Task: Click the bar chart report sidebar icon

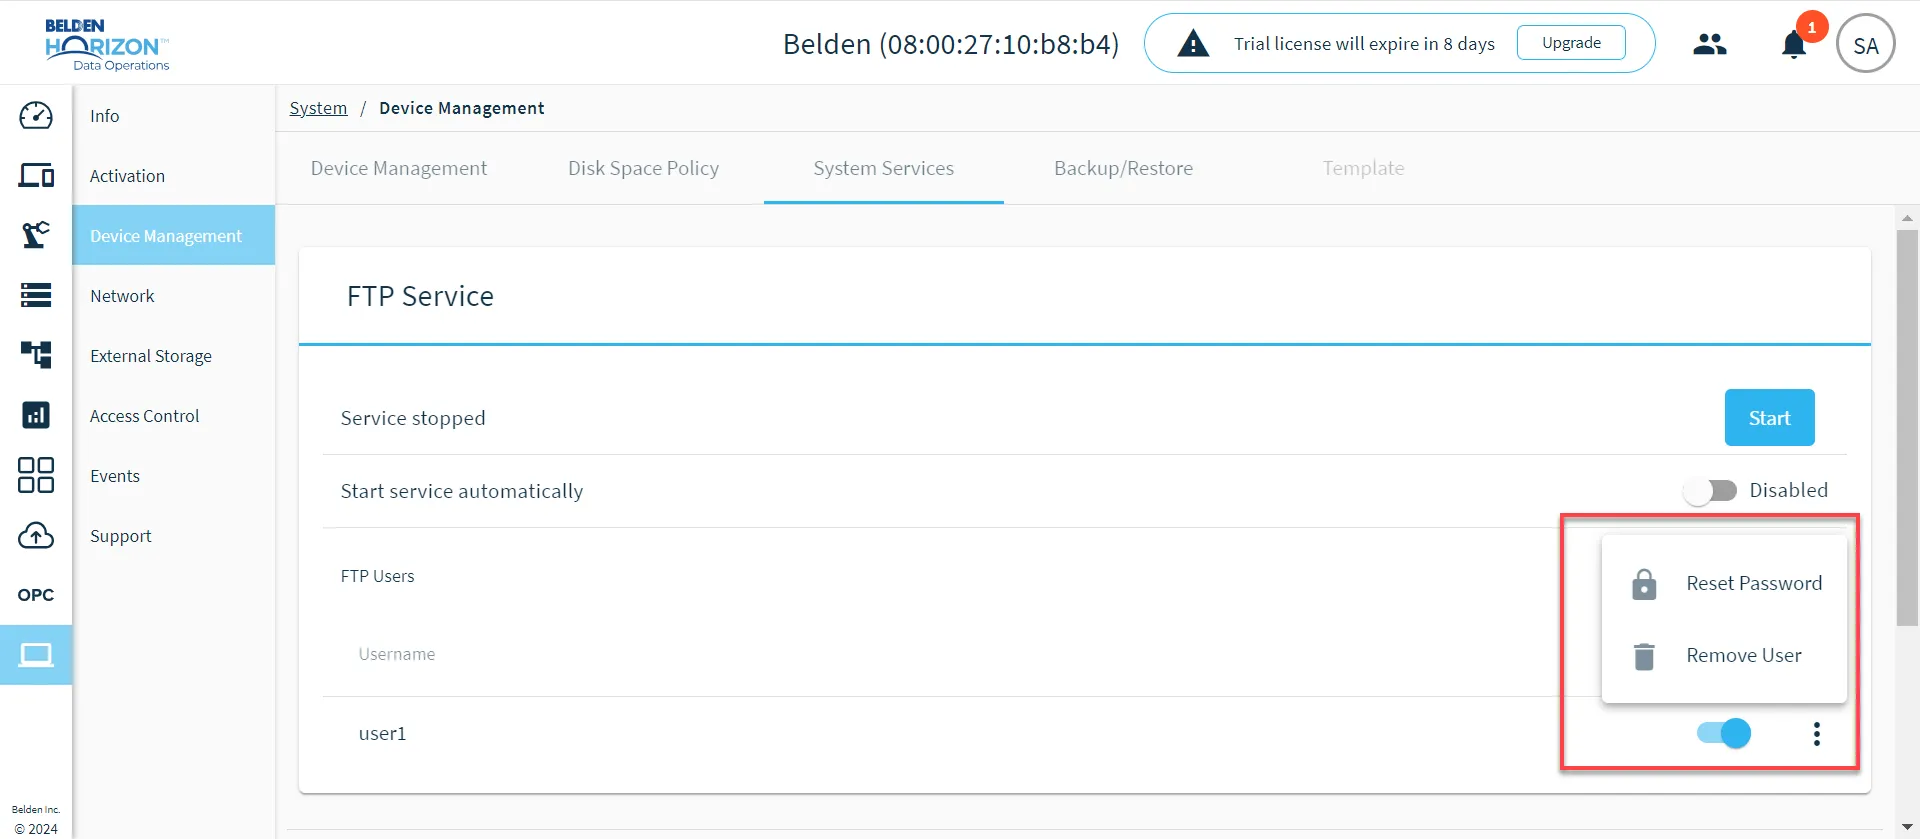Action: pos(36,415)
